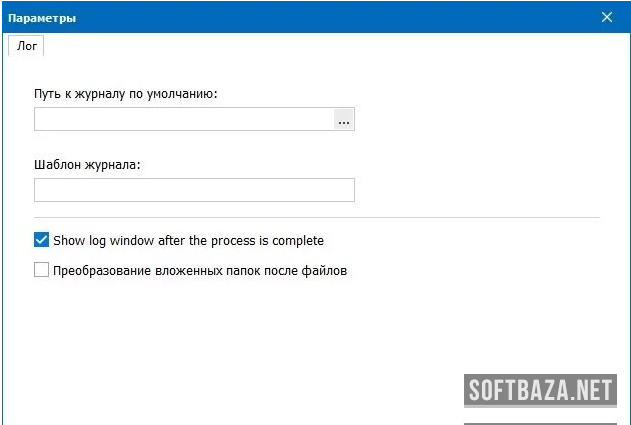The image size is (631, 425).
Task: Click the SOFTBAZA.NET watermark
Action: (x=539, y=391)
